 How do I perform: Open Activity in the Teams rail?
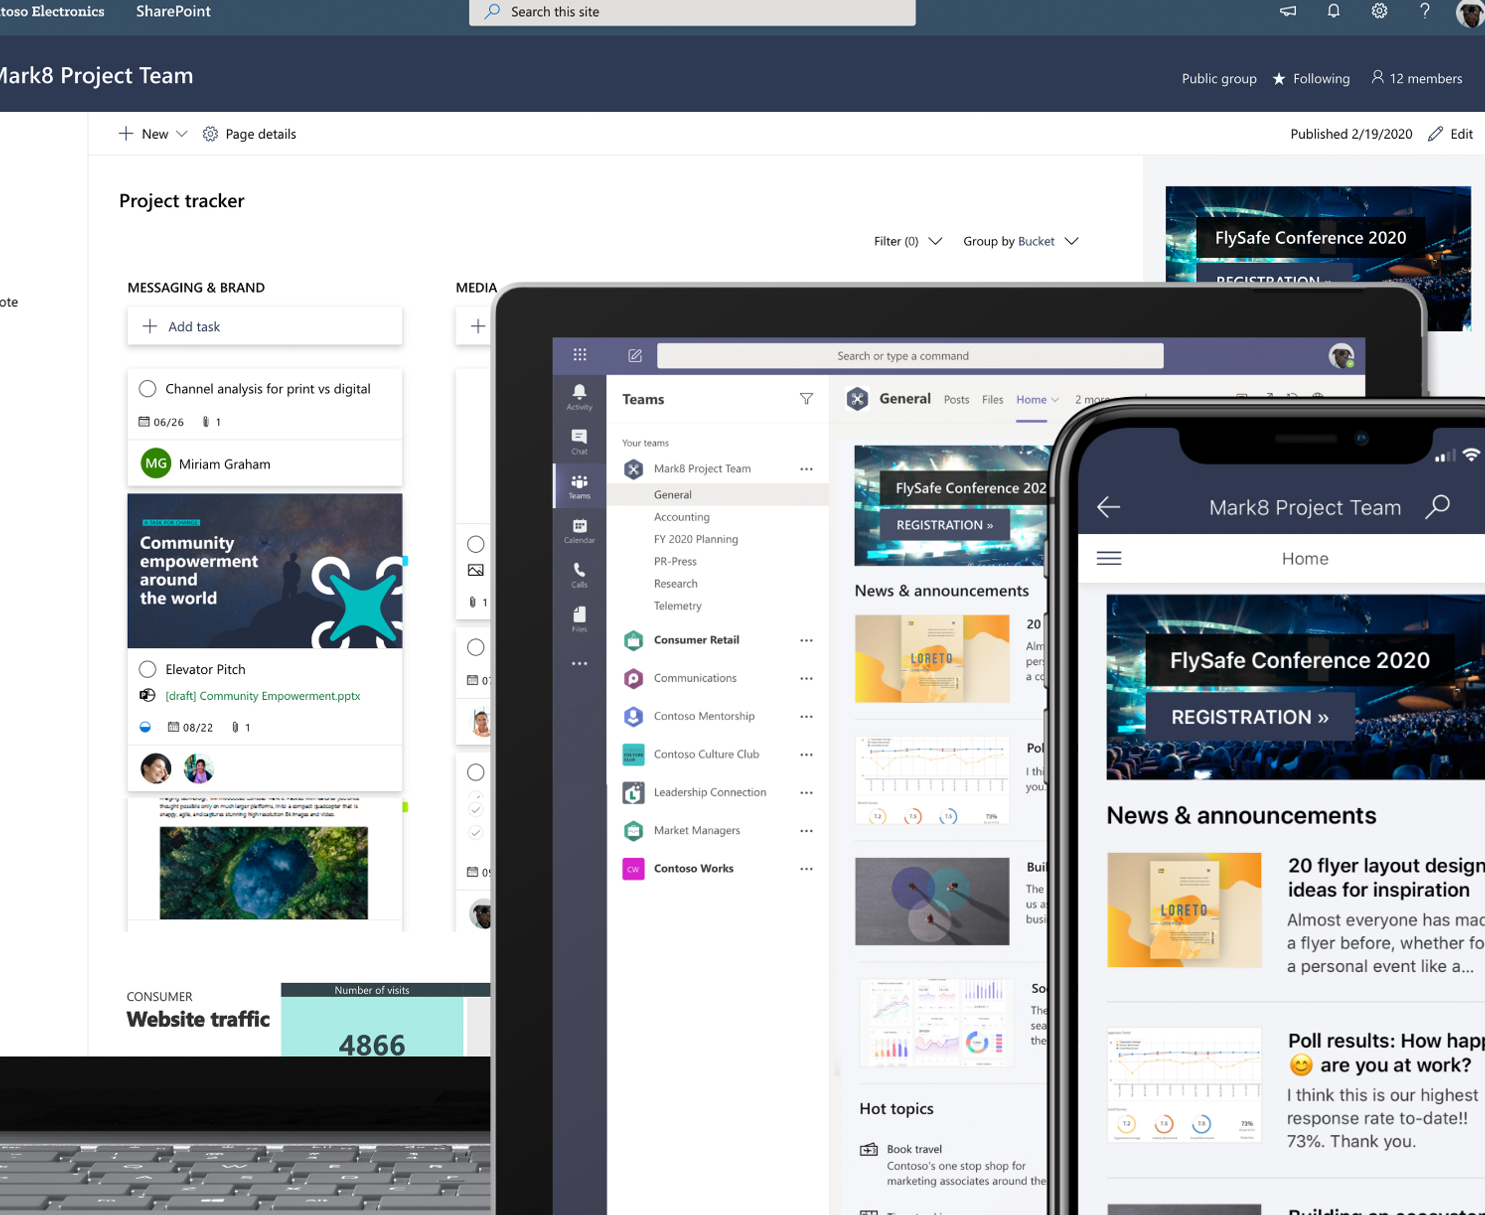click(x=579, y=396)
